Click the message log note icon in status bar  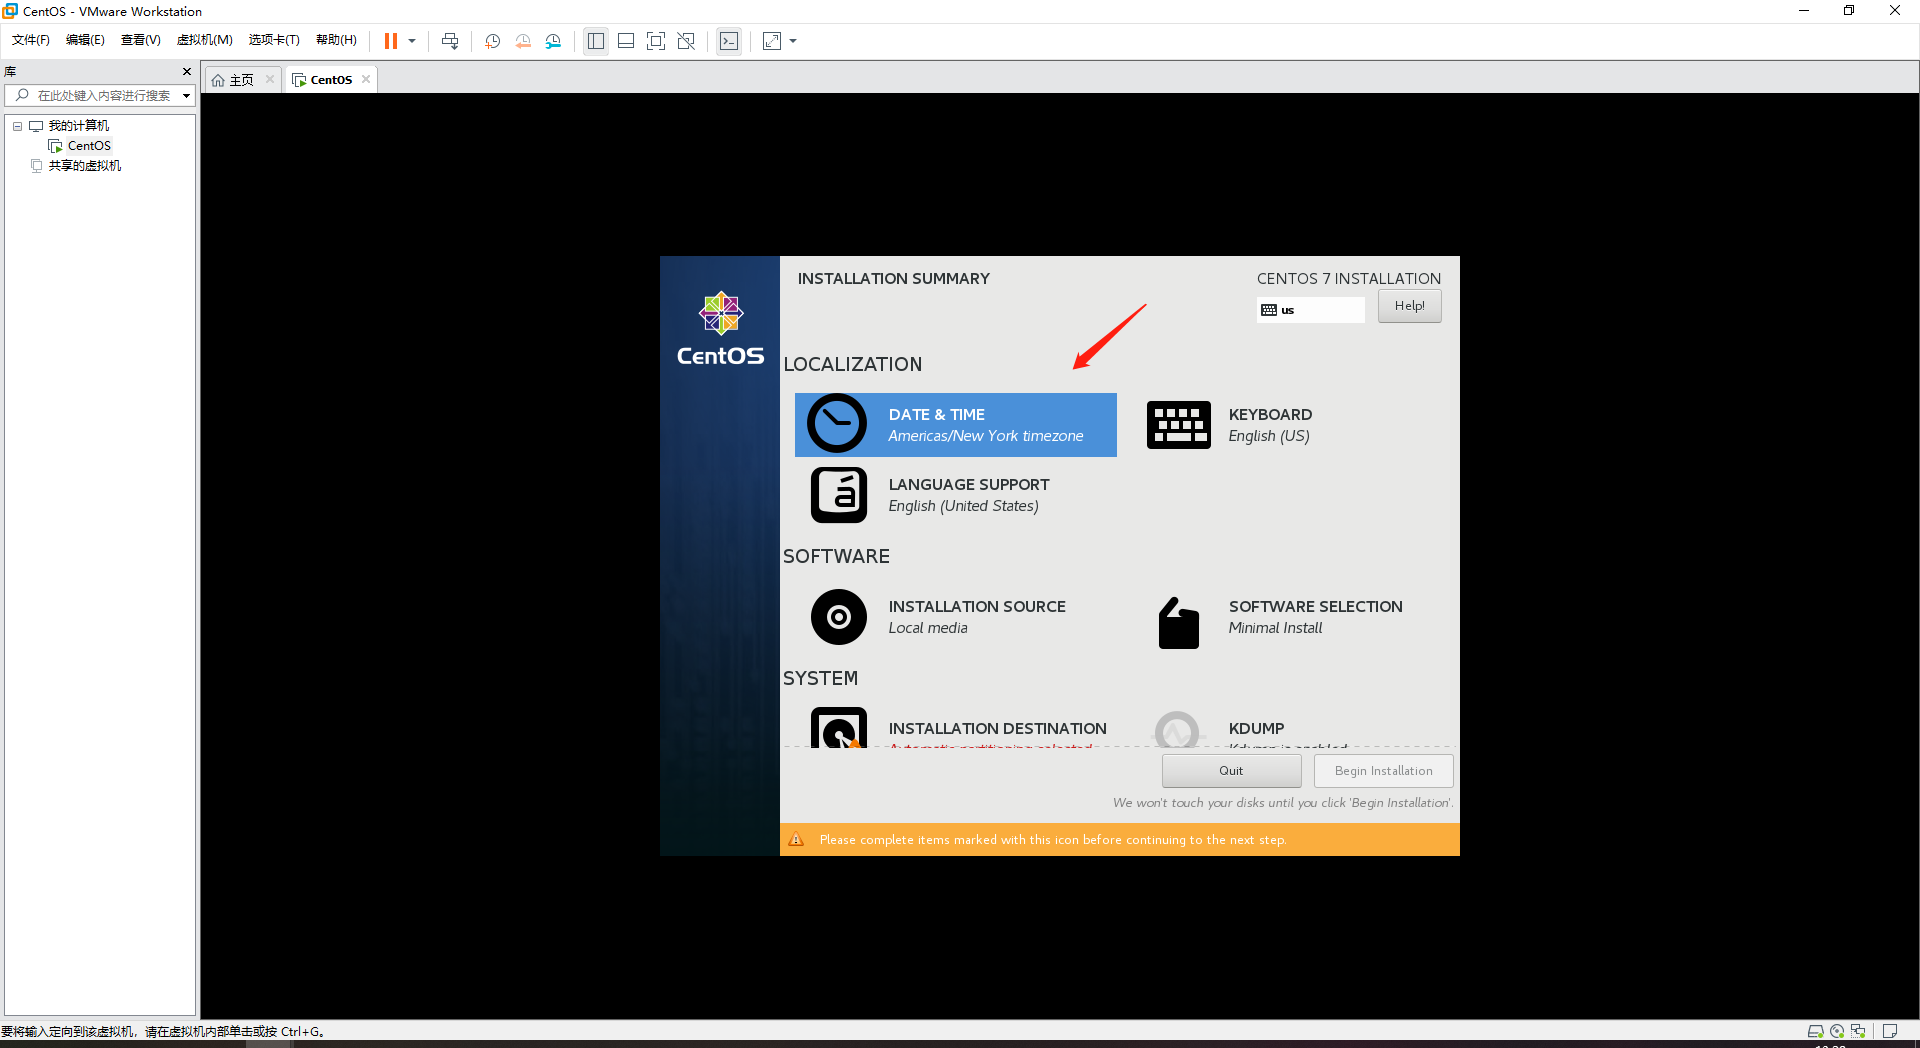[x=1890, y=1031]
